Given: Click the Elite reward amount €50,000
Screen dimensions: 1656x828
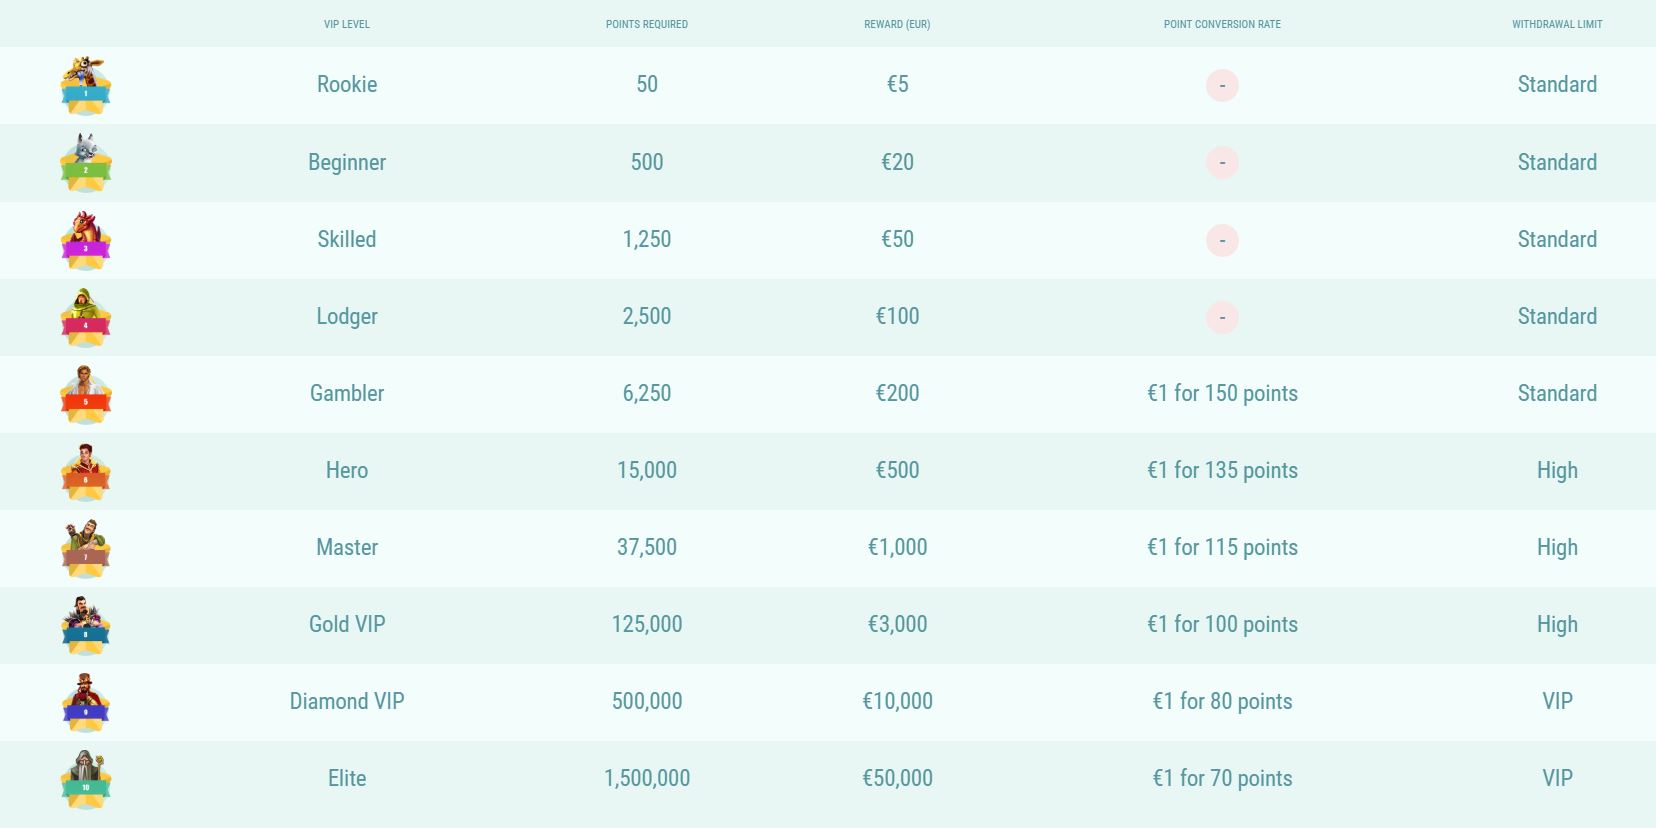Looking at the screenshot, I should tap(897, 778).
